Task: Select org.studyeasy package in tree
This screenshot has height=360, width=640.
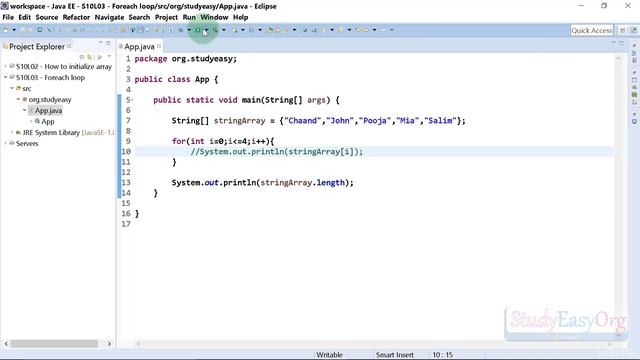Action: pos(50,99)
